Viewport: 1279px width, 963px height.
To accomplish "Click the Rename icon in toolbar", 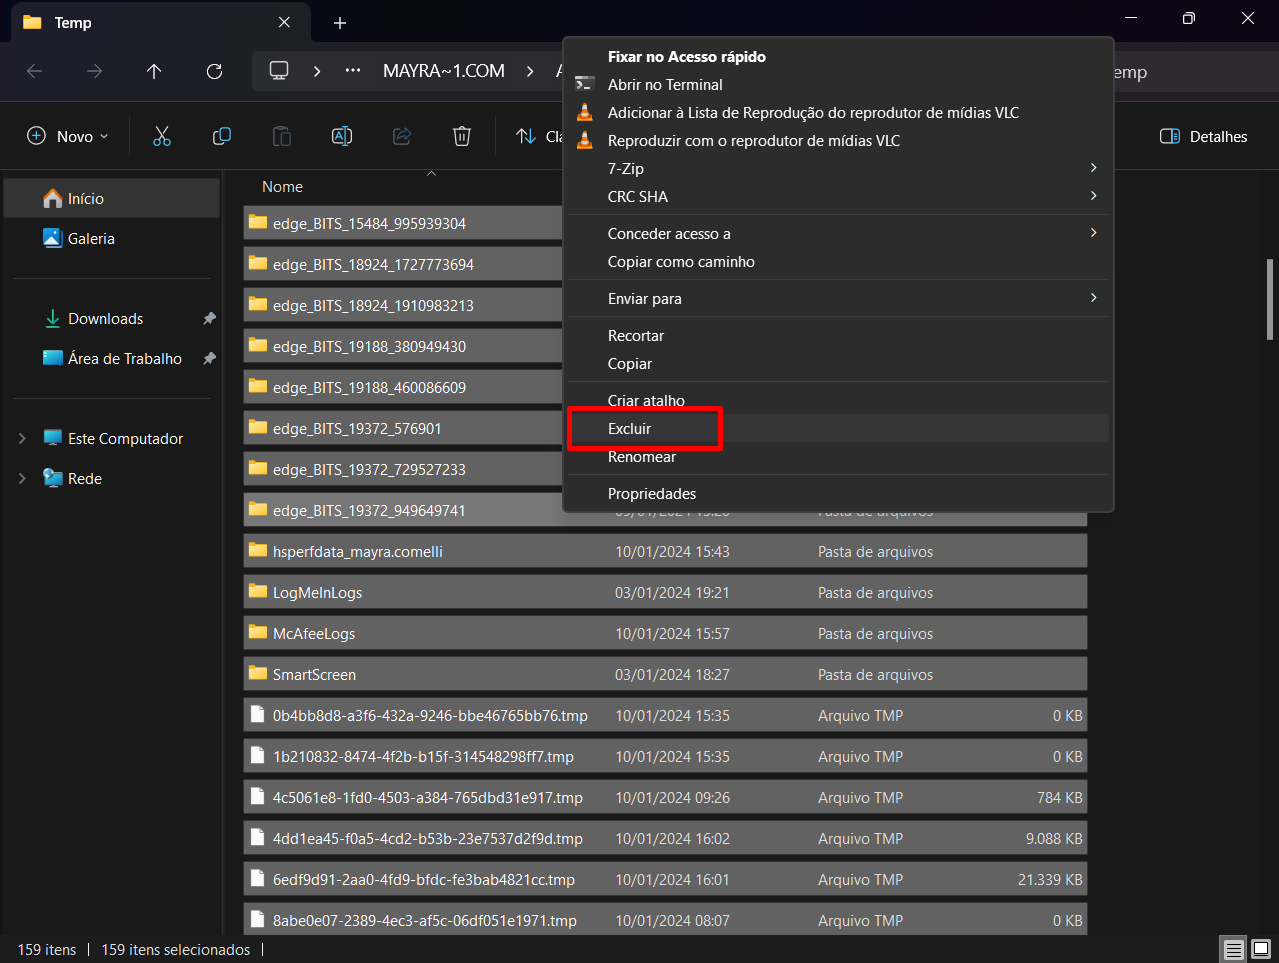I will 342,137.
